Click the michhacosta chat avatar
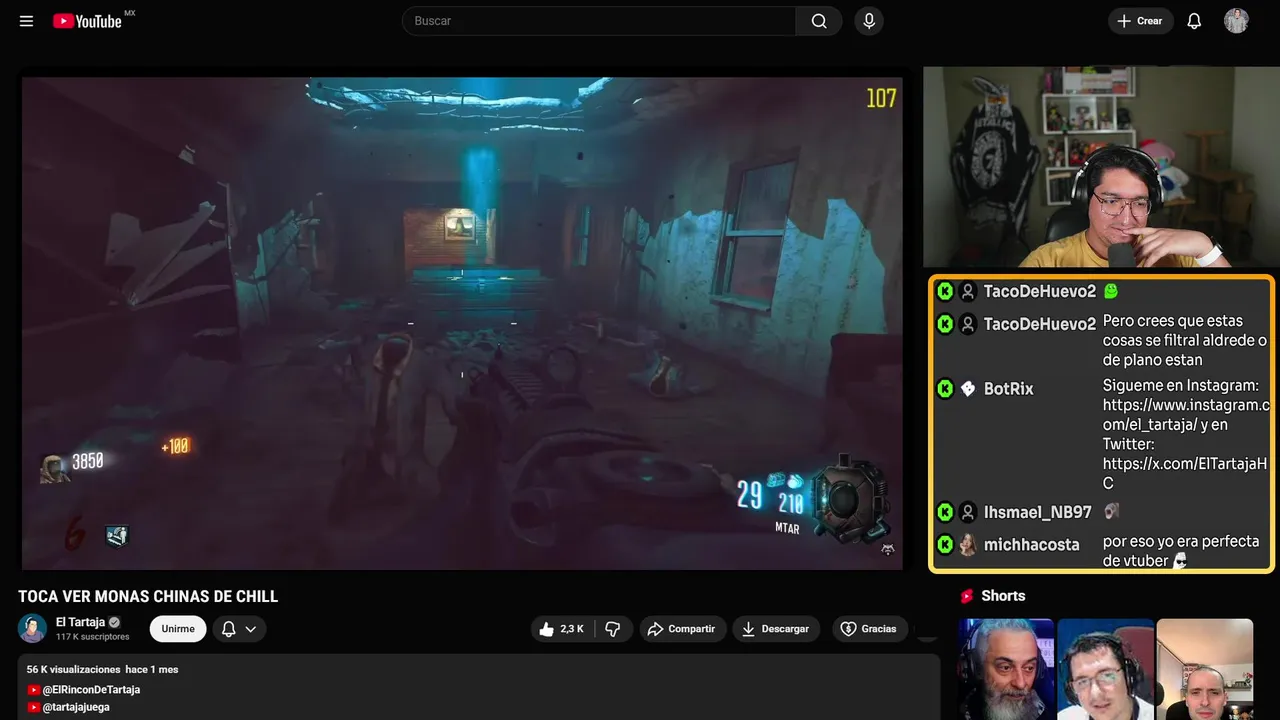This screenshot has height=720, width=1280. pos(968,545)
